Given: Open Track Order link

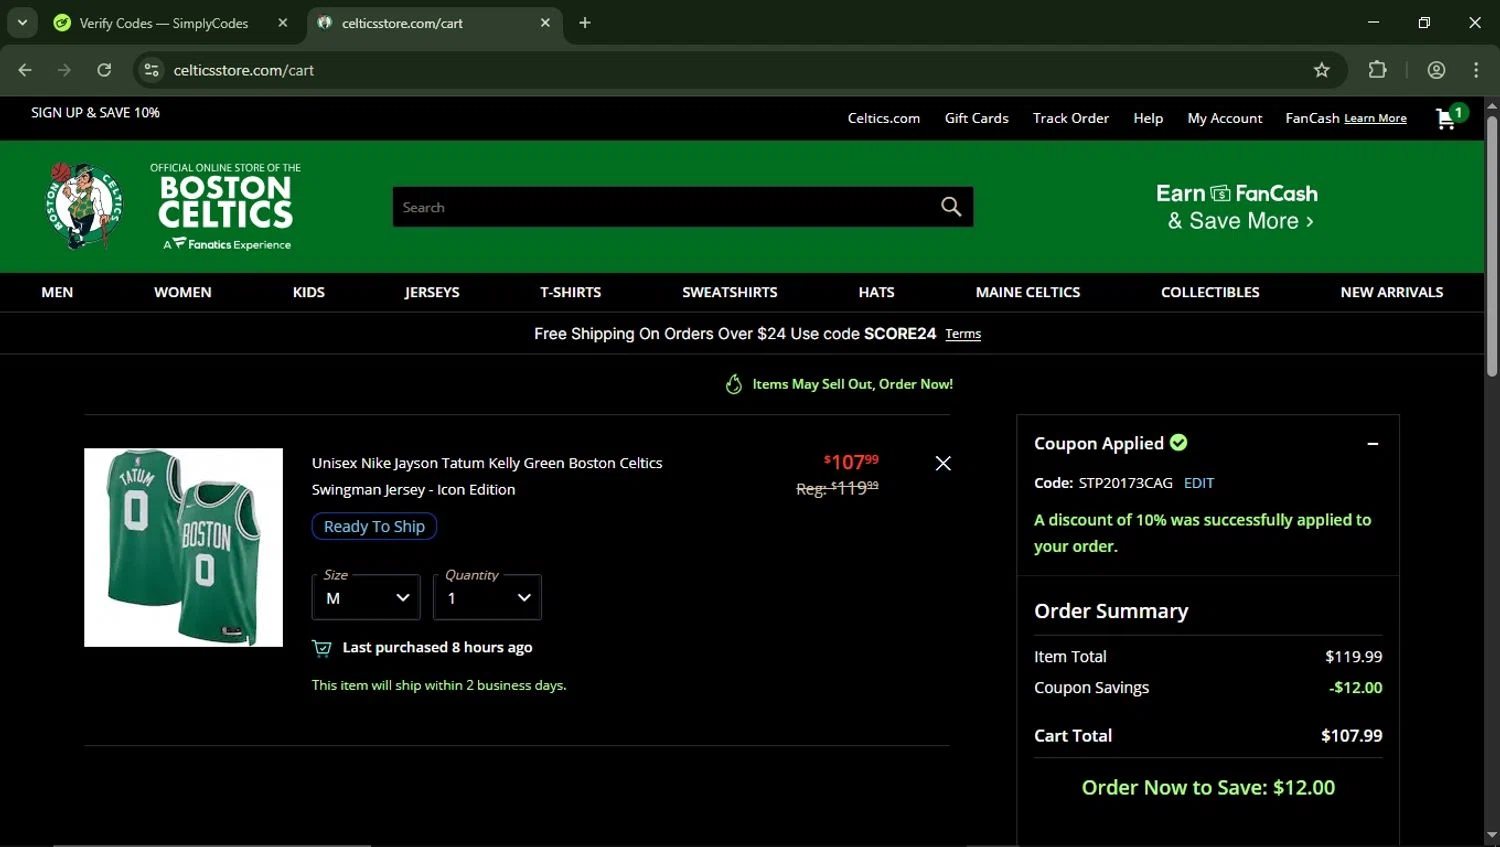Looking at the screenshot, I should (1071, 118).
